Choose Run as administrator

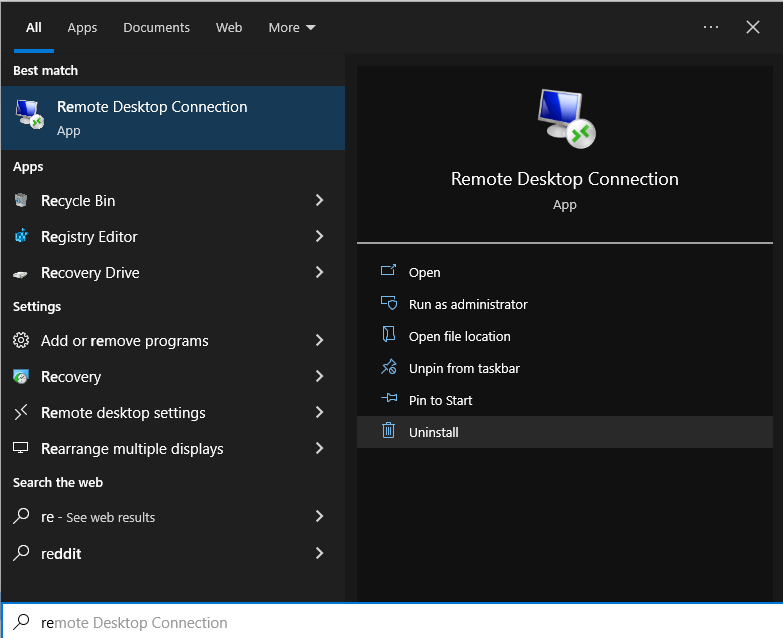(565, 305)
